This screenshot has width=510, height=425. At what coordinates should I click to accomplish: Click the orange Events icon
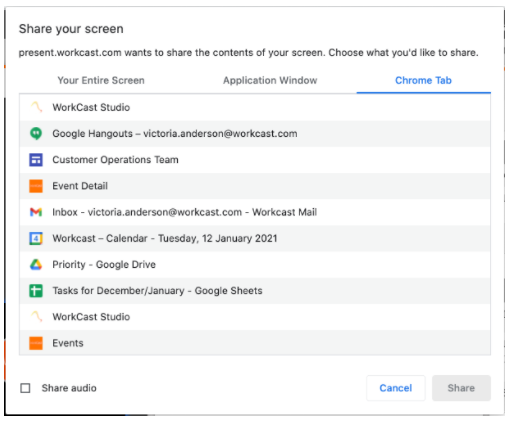tap(36, 343)
